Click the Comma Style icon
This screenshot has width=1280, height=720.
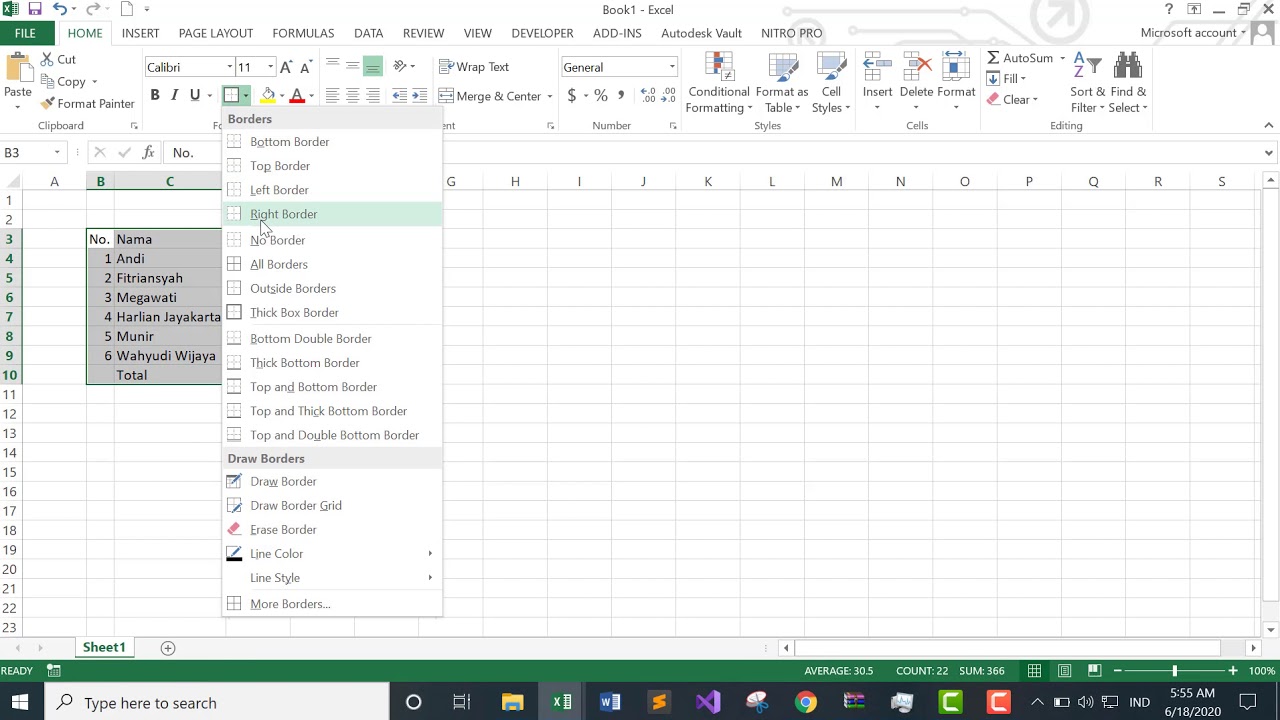point(621,96)
